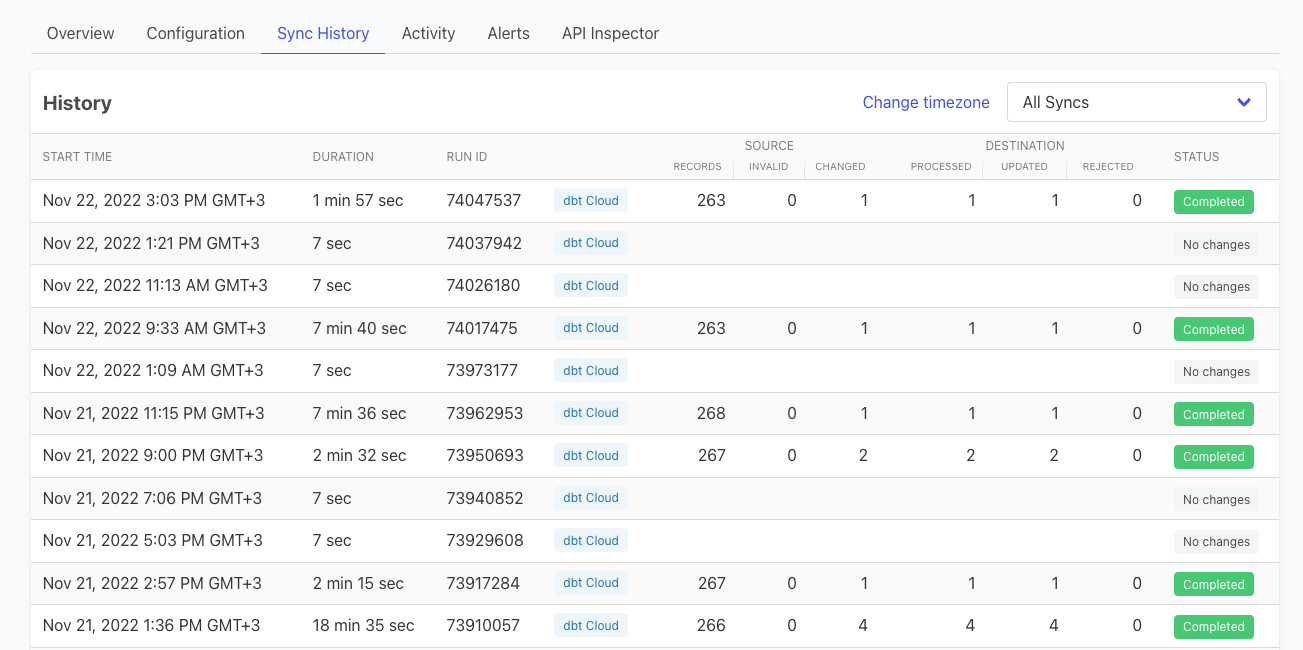The height and width of the screenshot is (650, 1303).
Task: Click the All Syncs dropdown chevron arrow
Action: click(x=1244, y=102)
